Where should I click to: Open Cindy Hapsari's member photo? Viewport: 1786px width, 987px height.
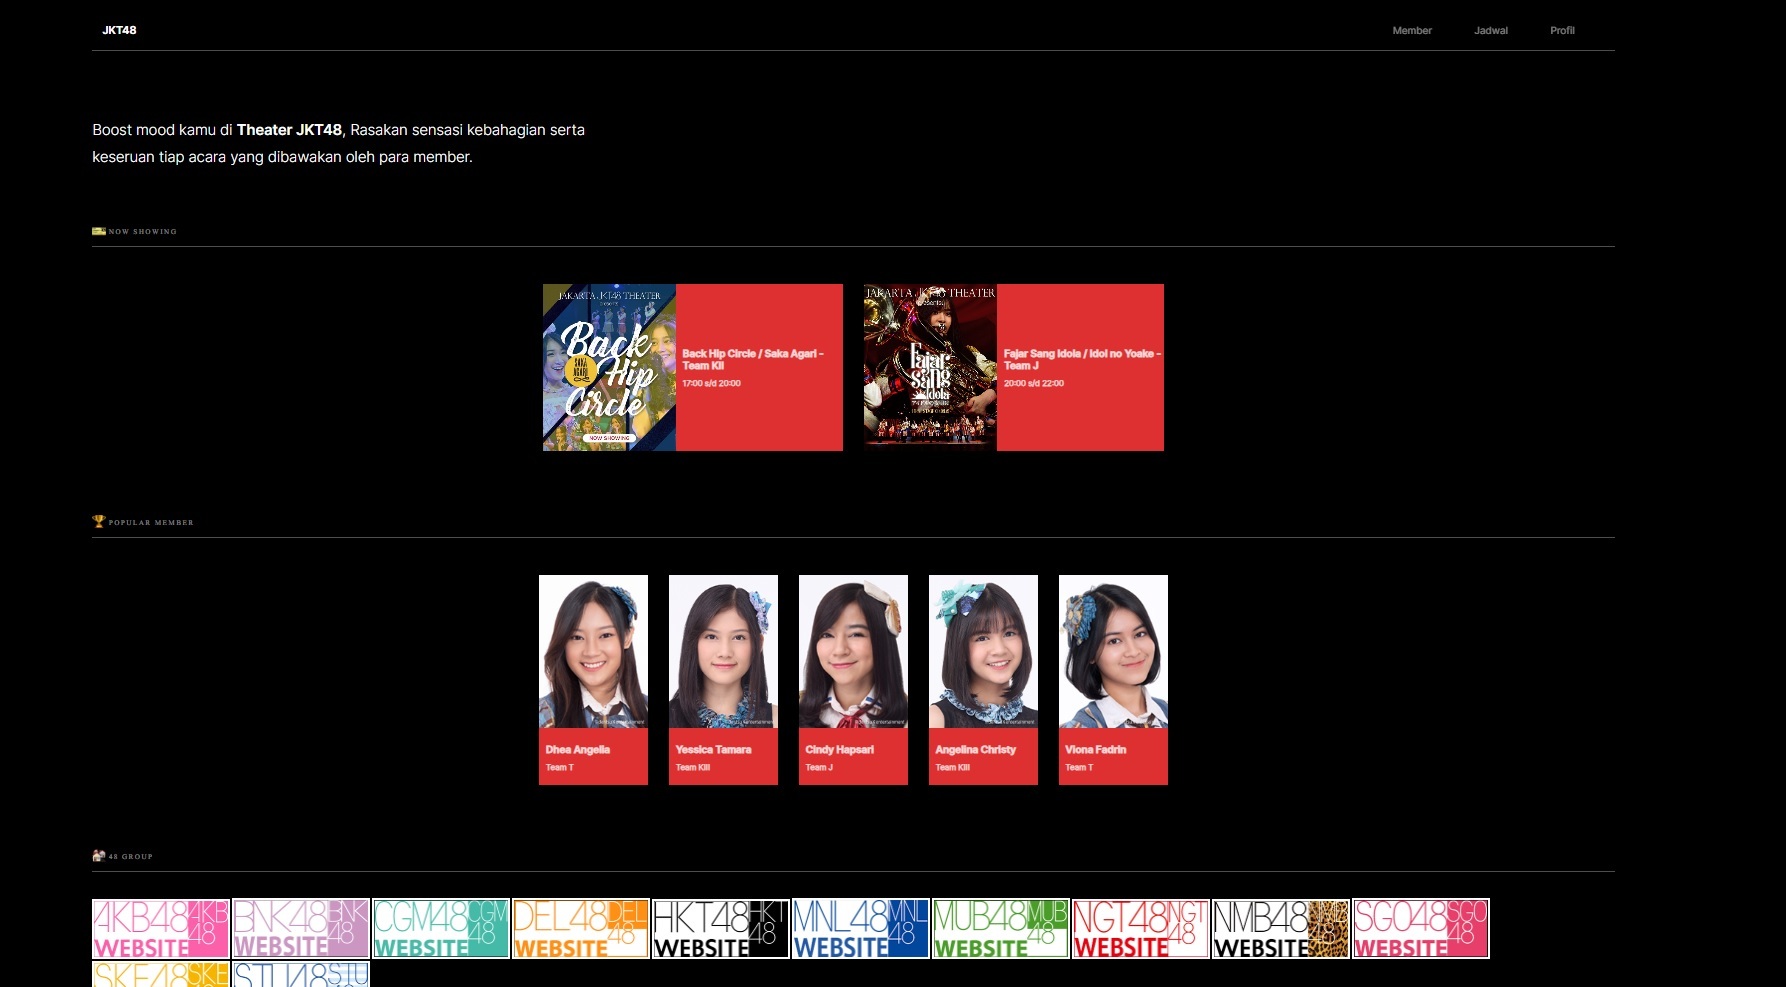tap(853, 651)
